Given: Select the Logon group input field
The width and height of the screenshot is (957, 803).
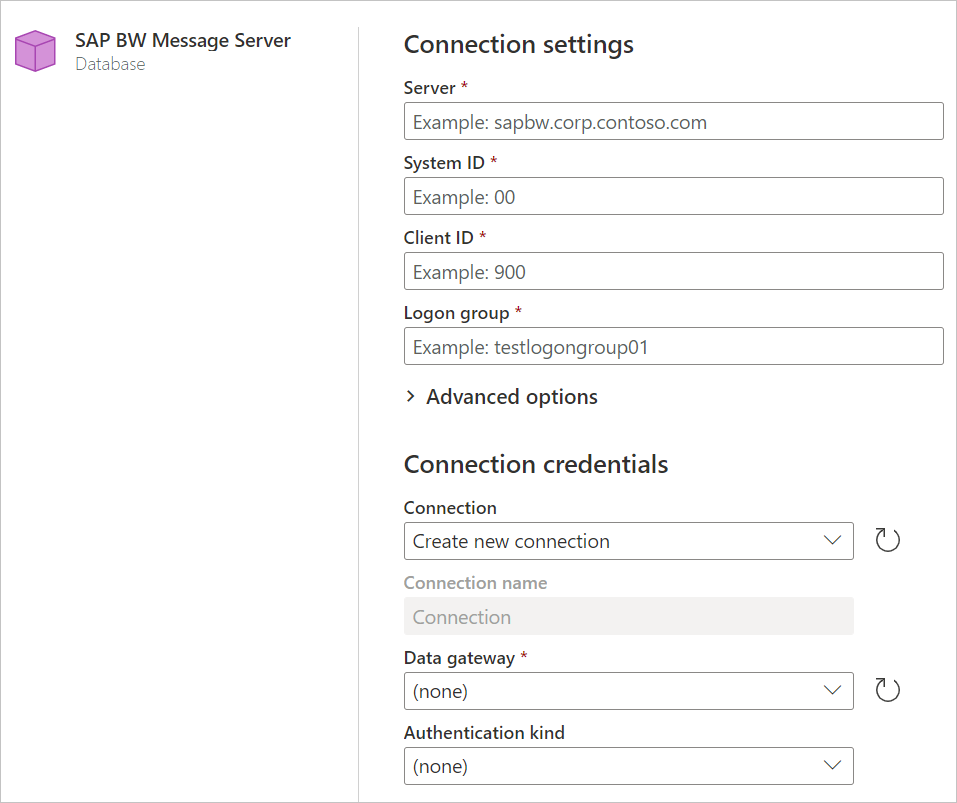Looking at the screenshot, I should [673, 346].
